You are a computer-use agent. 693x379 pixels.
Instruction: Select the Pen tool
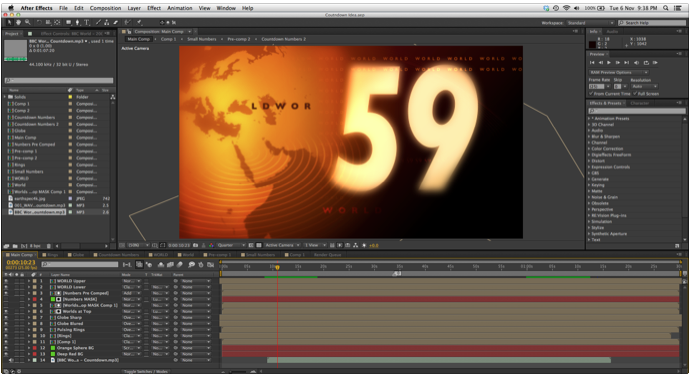[x=77, y=22]
